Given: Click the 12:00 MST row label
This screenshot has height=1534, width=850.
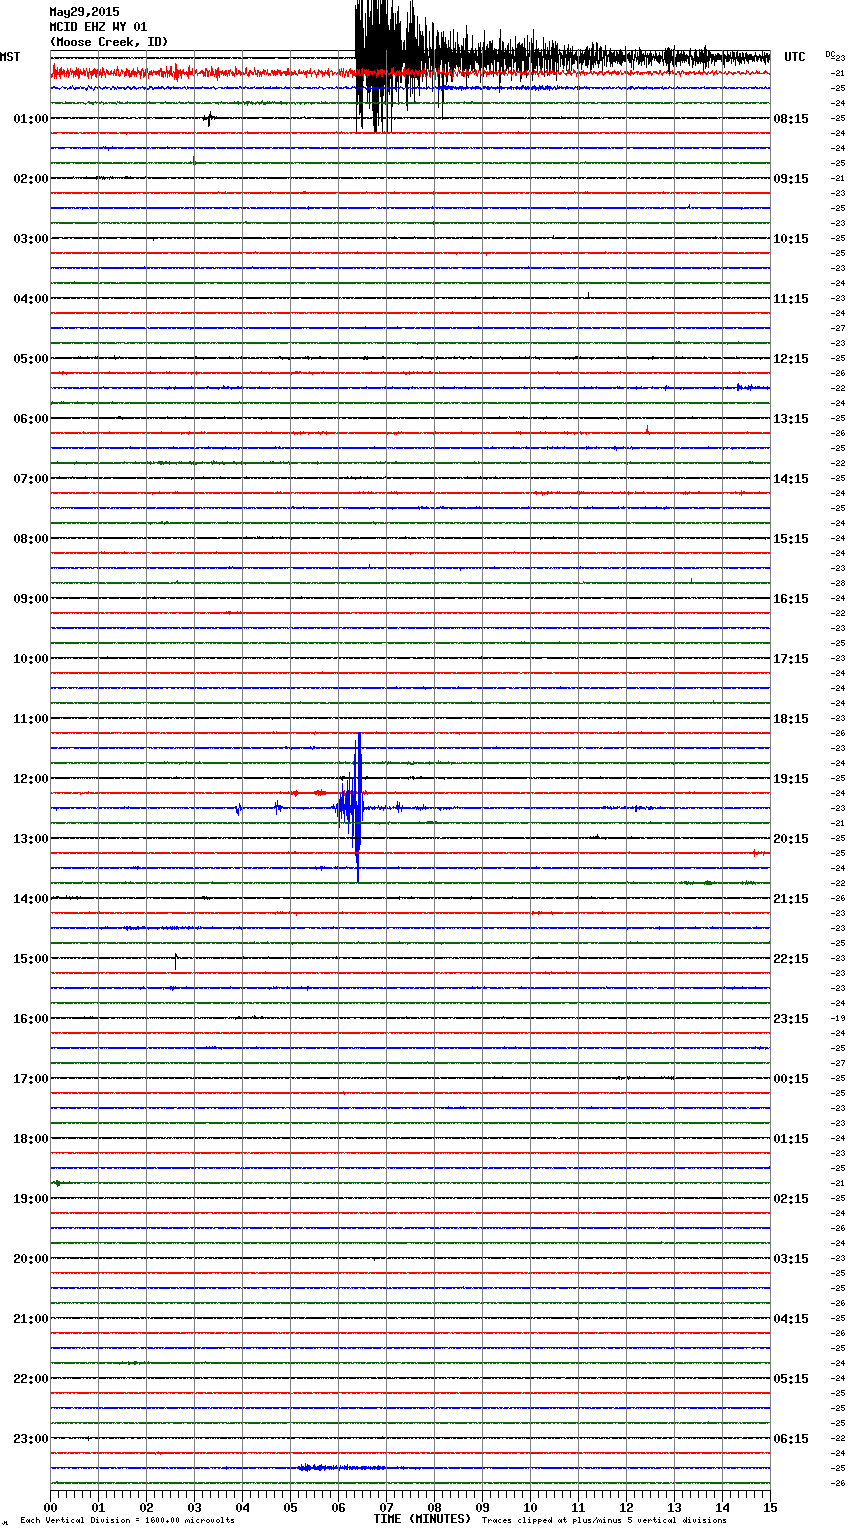Looking at the screenshot, I should click(x=31, y=779).
